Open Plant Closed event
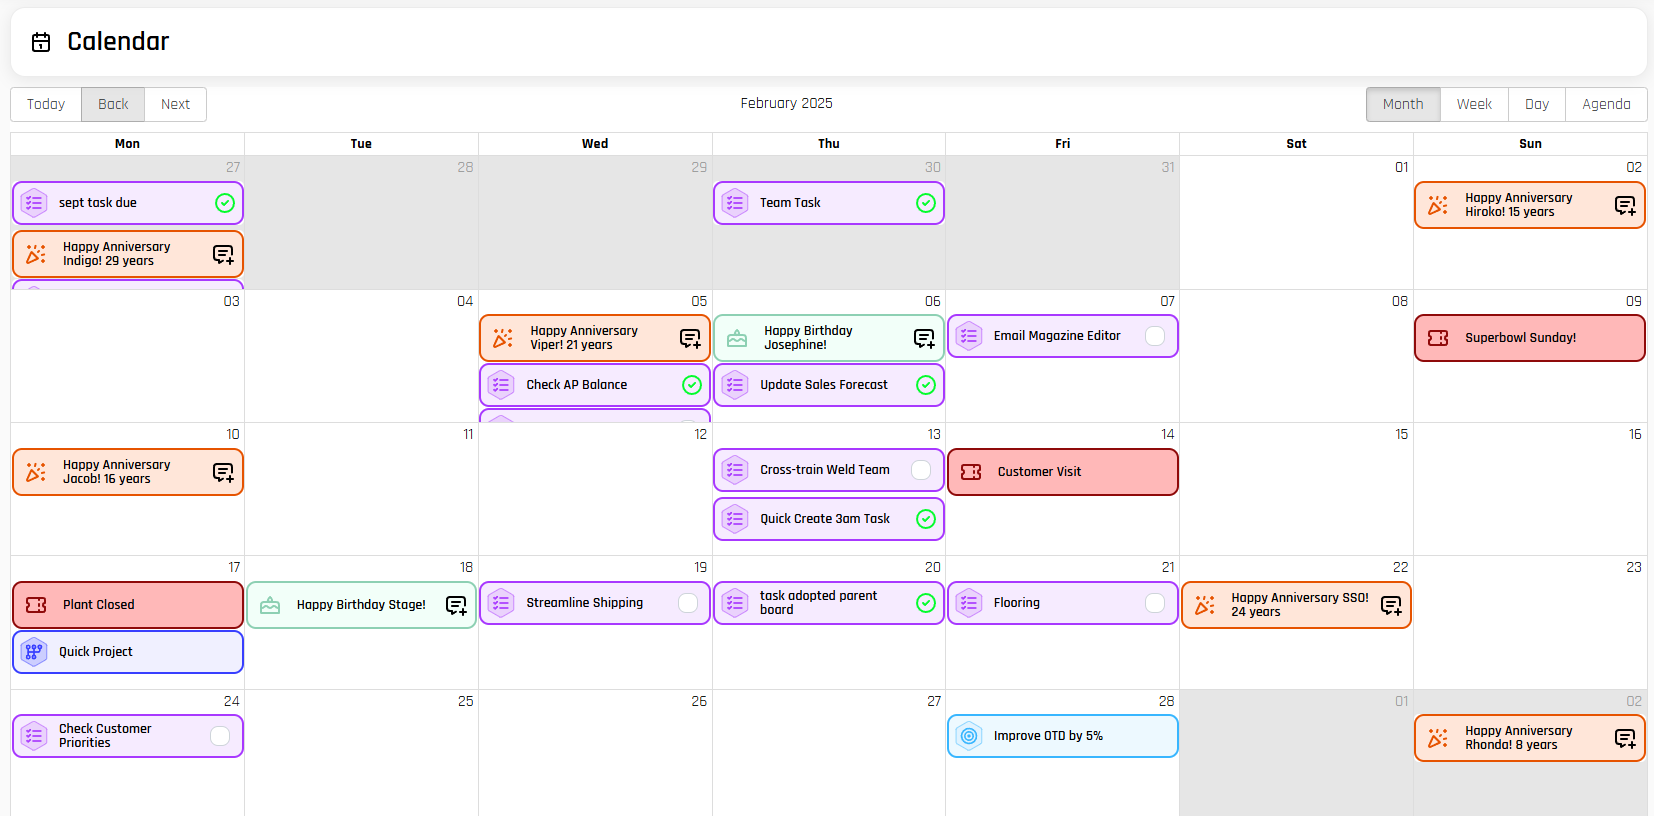Image resolution: width=1654 pixels, height=816 pixels. tap(128, 605)
